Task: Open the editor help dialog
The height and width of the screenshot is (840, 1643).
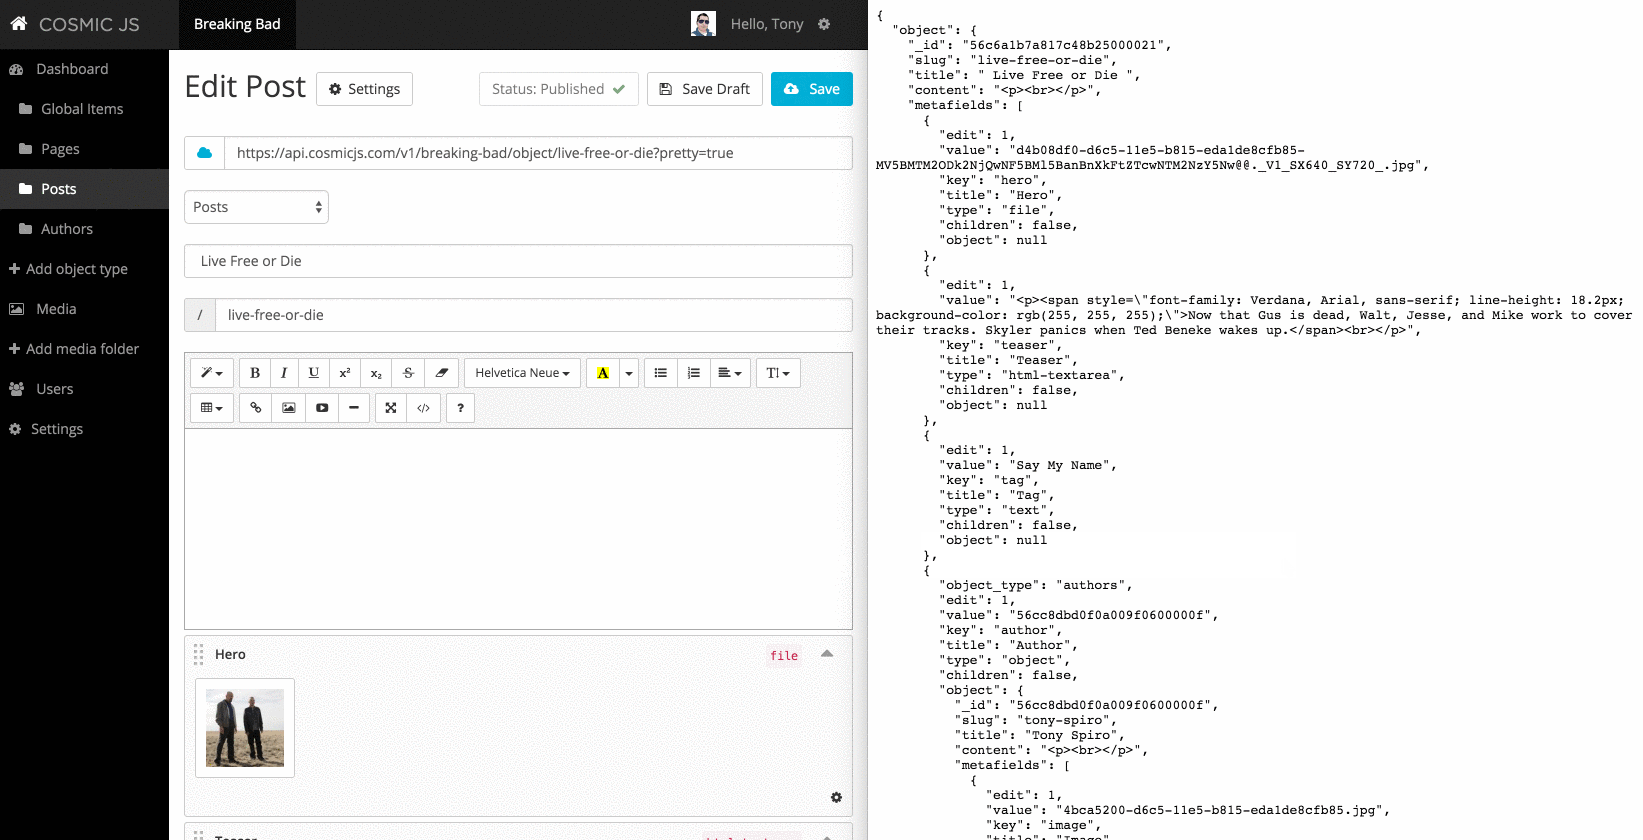Action: (x=460, y=408)
